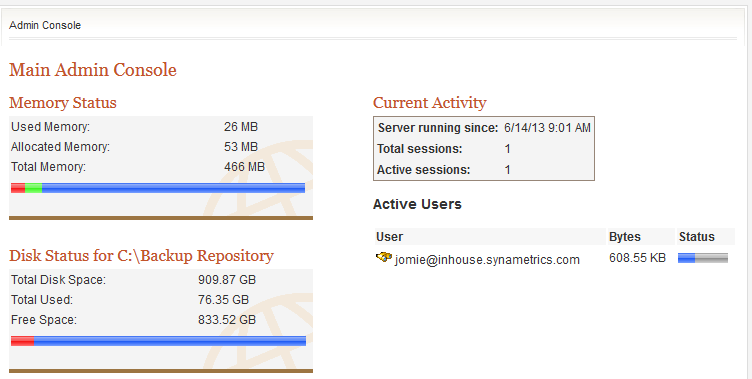Click the 608.55 KB bytes value
This screenshot has height=379, width=752.
(637, 258)
